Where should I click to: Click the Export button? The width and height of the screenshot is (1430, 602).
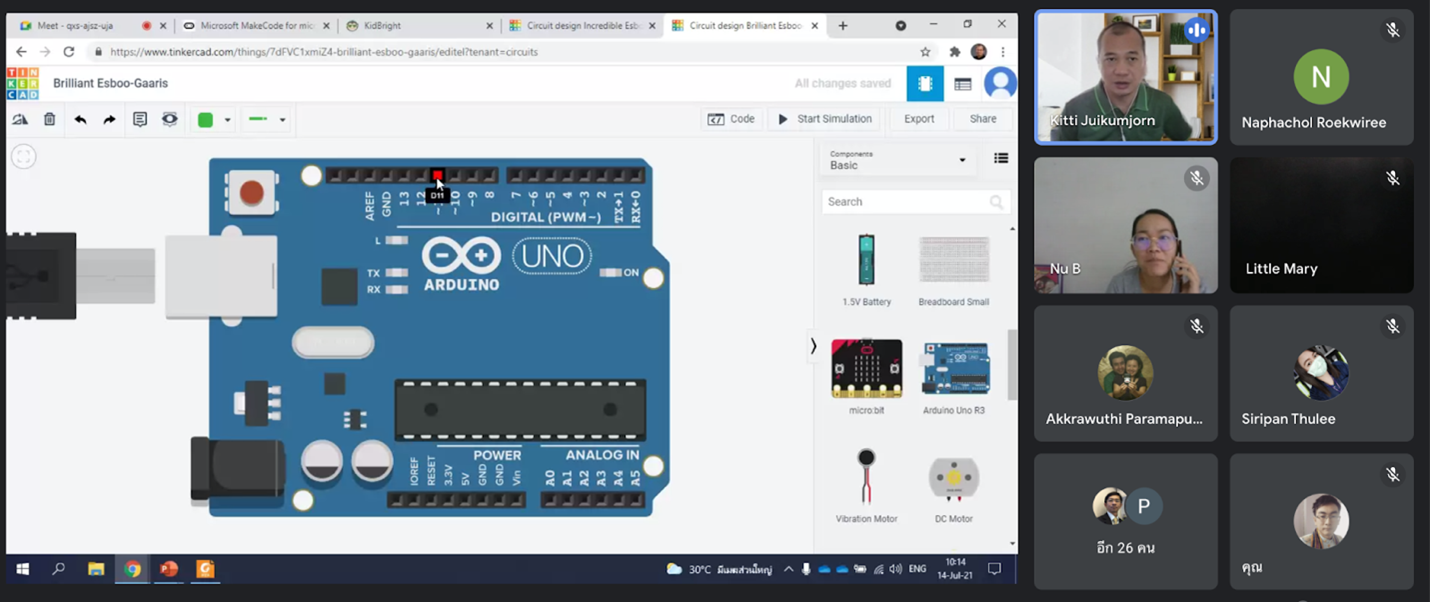pos(919,119)
